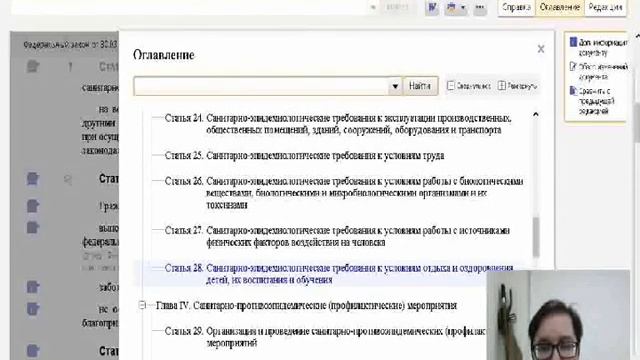Open the arrow beside the print icon
The image size is (640, 360).
[463, 8]
